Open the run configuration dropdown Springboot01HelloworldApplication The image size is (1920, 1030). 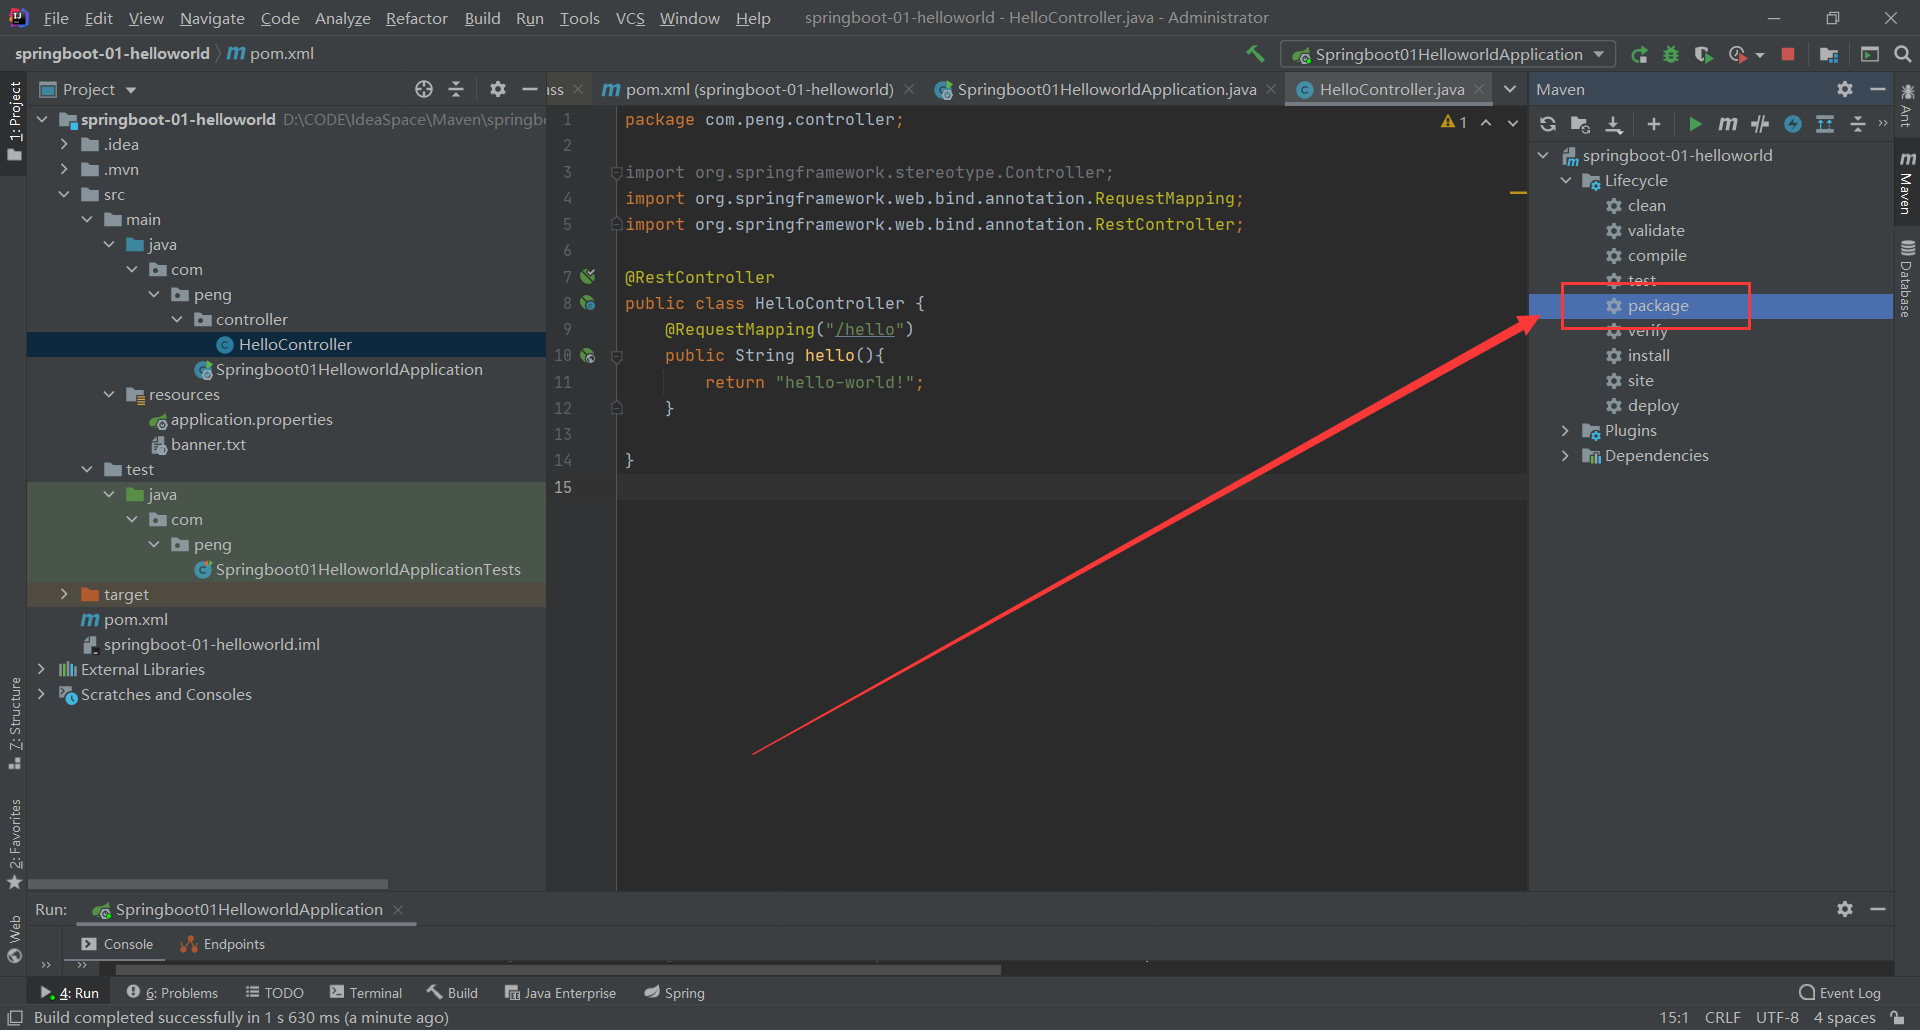pos(1447,54)
